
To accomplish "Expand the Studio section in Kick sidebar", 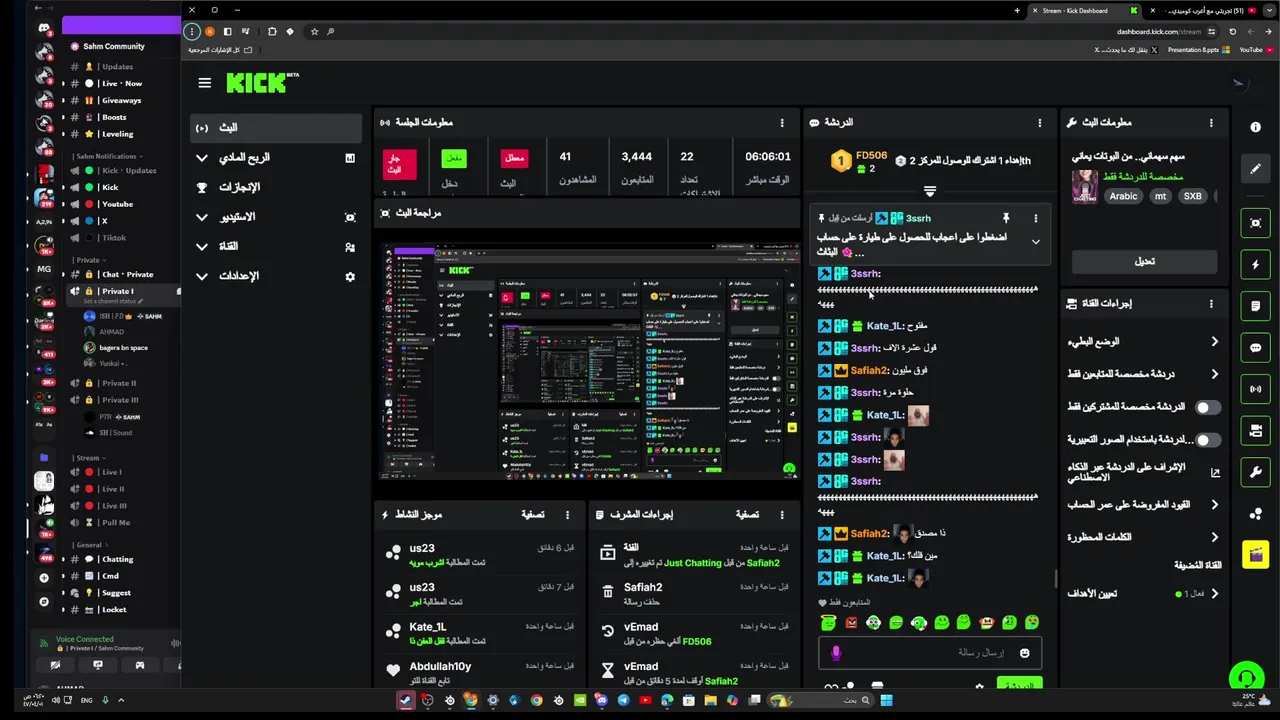I will pos(202,217).
